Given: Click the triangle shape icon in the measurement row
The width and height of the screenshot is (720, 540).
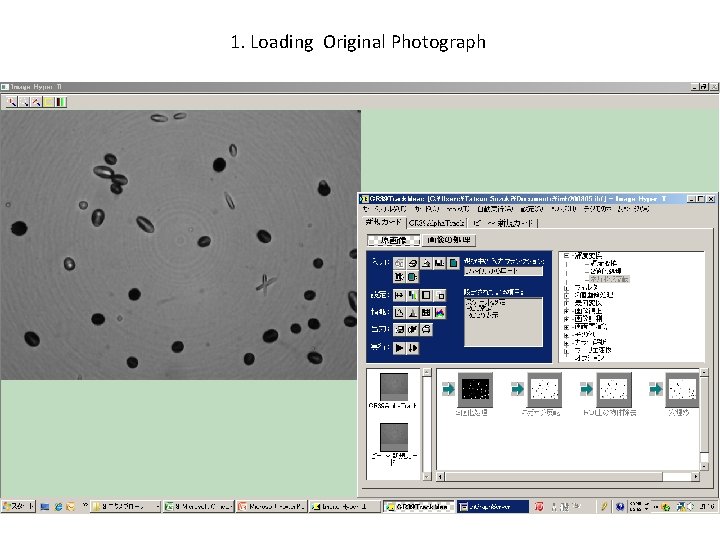Looking at the screenshot, I should (x=399, y=313).
